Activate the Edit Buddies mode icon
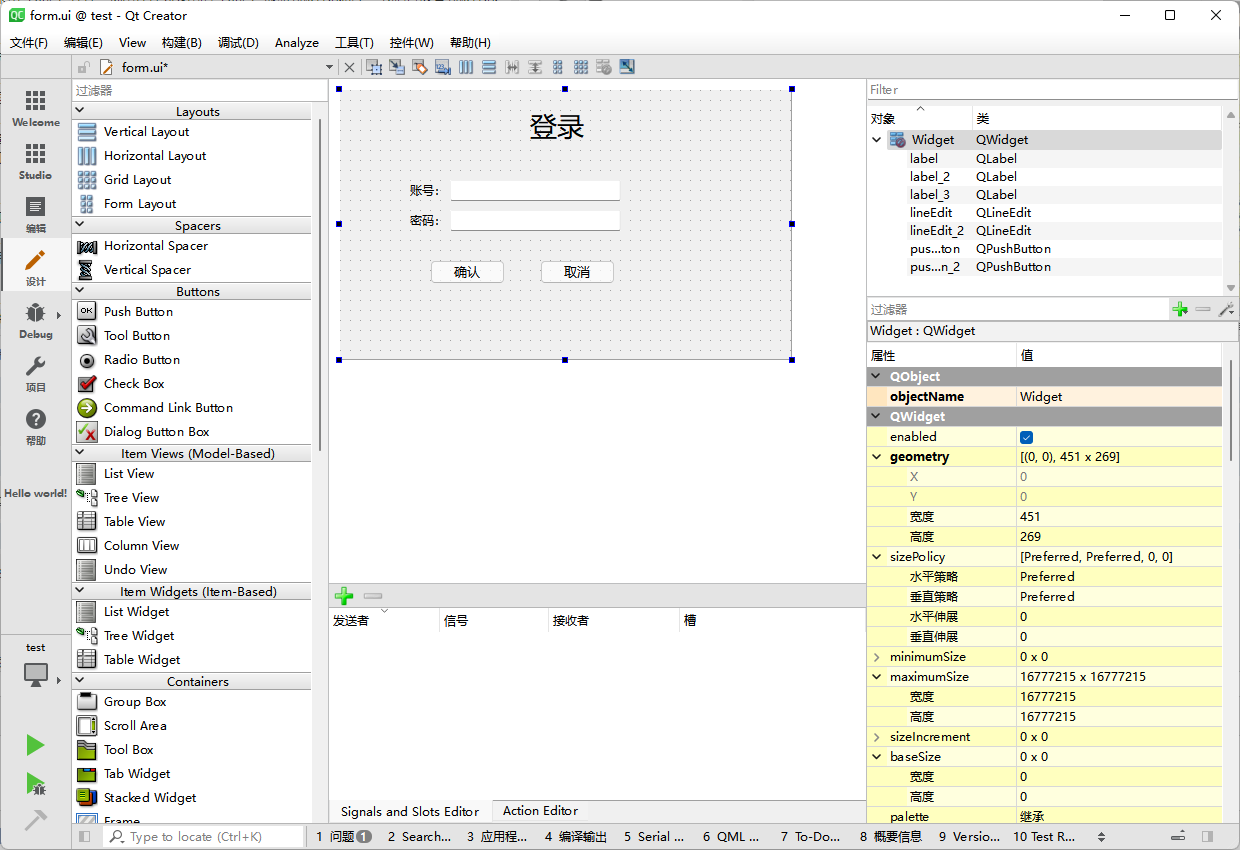Image resolution: width=1240 pixels, height=850 pixels. pos(420,67)
